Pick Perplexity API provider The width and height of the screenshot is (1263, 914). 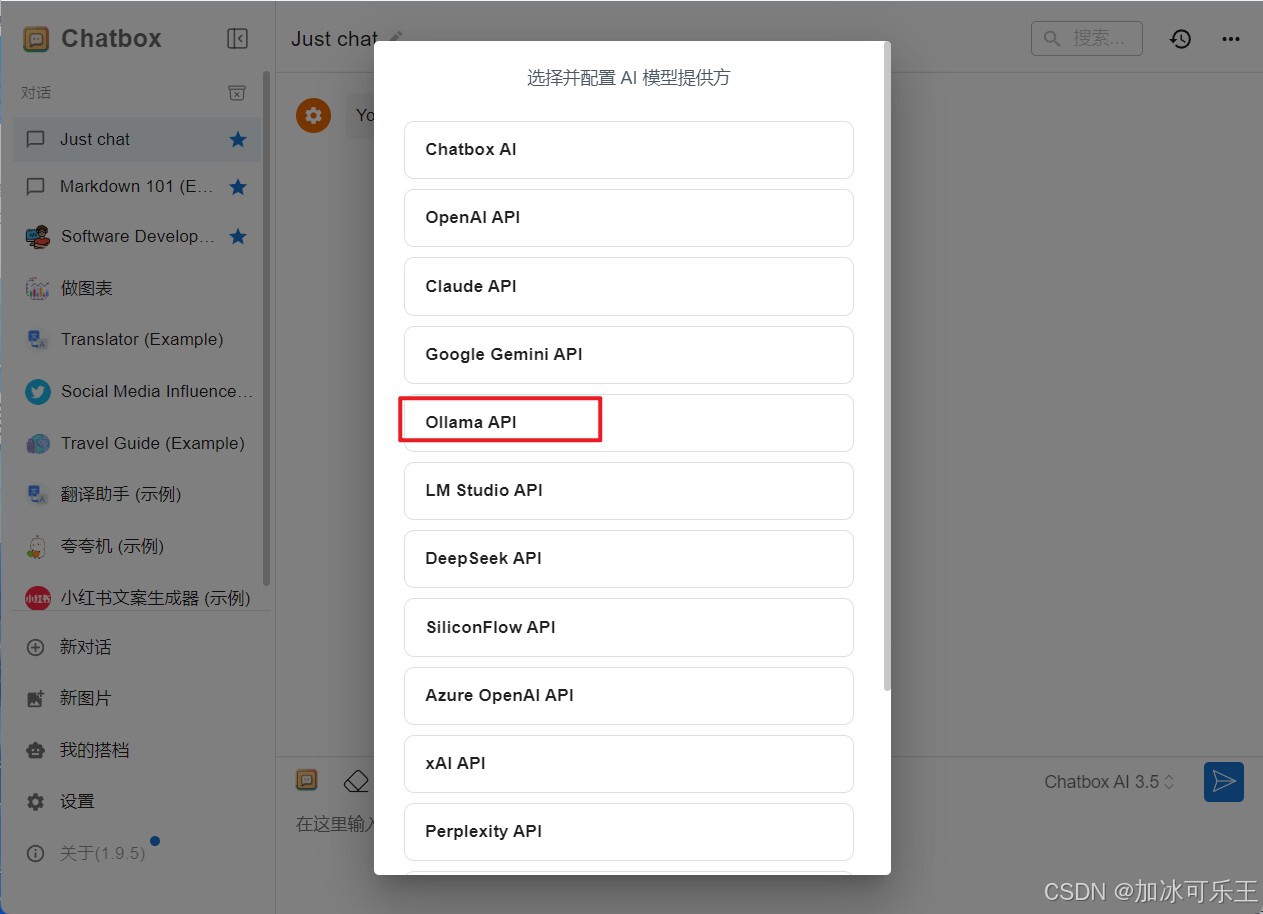[x=628, y=831]
